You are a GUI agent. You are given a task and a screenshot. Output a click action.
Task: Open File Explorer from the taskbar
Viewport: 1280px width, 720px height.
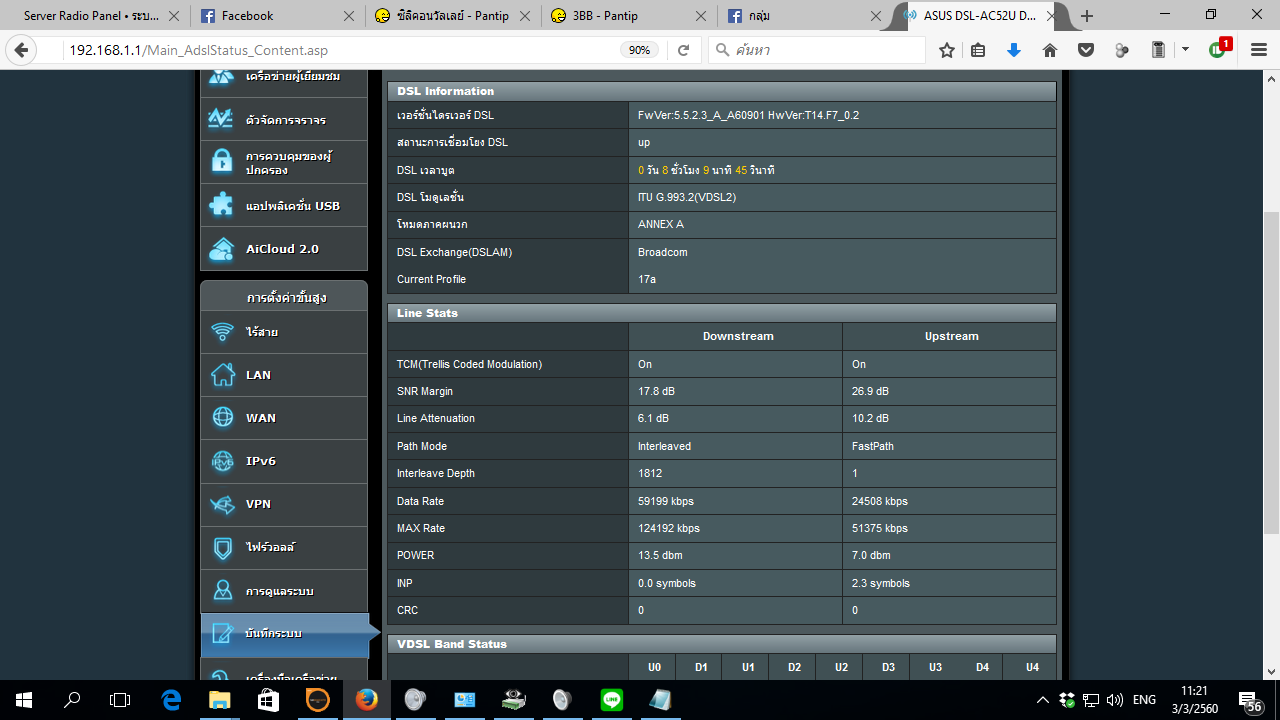pyautogui.click(x=220, y=700)
